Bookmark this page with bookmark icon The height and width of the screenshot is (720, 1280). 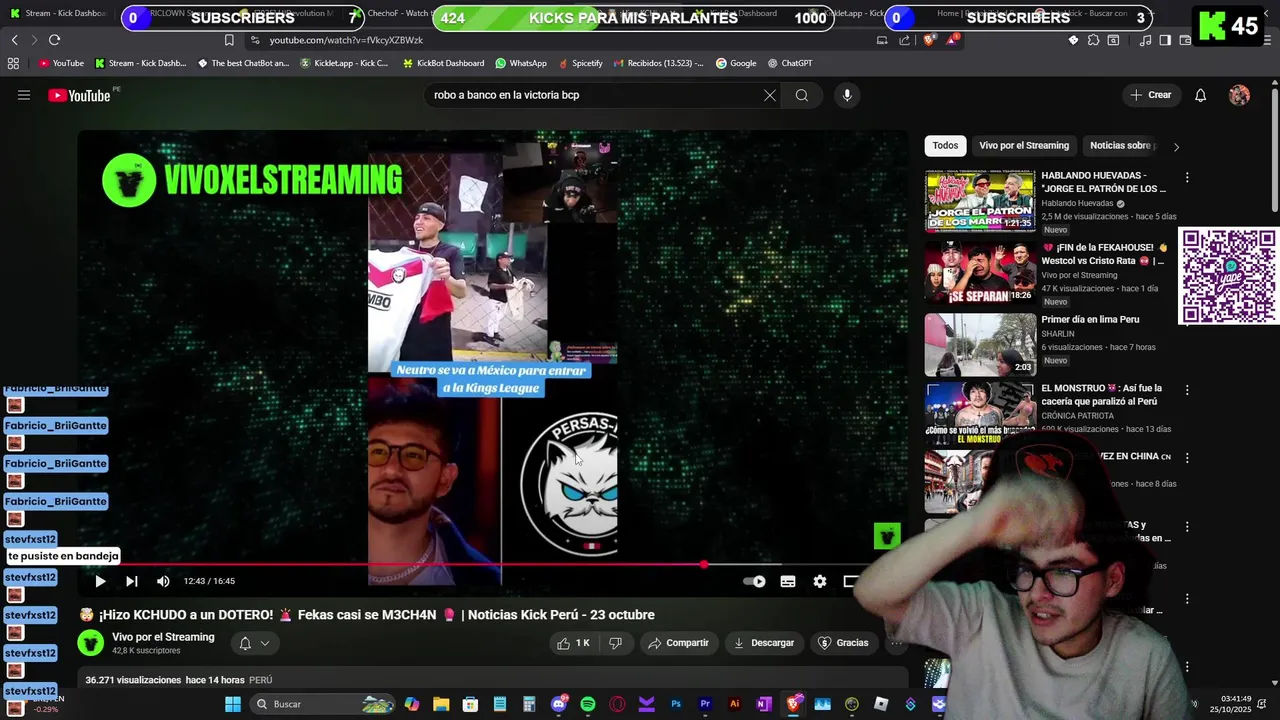[x=229, y=40]
